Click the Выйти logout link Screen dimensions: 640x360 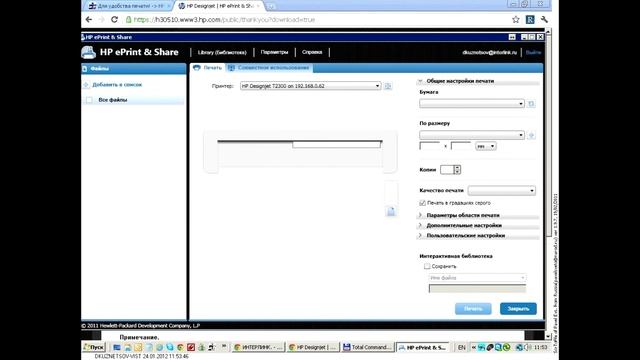coord(533,52)
